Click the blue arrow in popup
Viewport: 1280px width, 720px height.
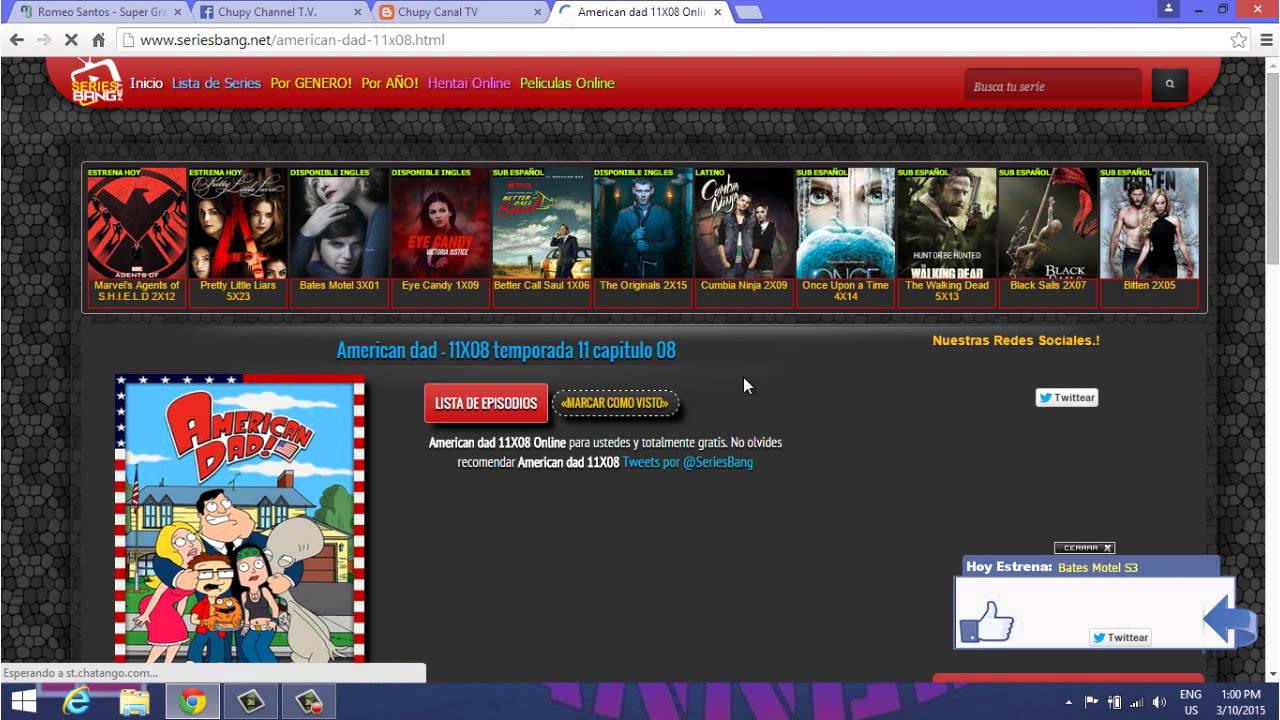(x=1229, y=619)
